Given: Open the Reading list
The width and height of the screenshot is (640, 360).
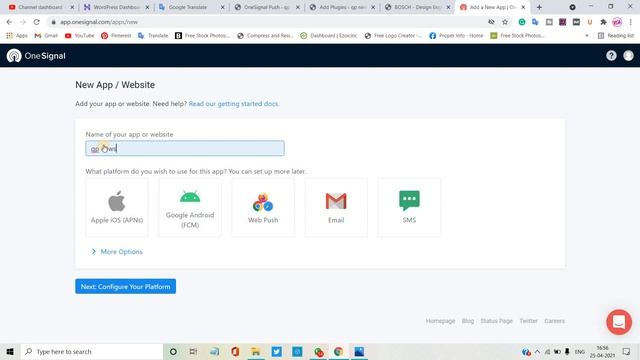Looking at the screenshot, I should [x=616, y=36].
